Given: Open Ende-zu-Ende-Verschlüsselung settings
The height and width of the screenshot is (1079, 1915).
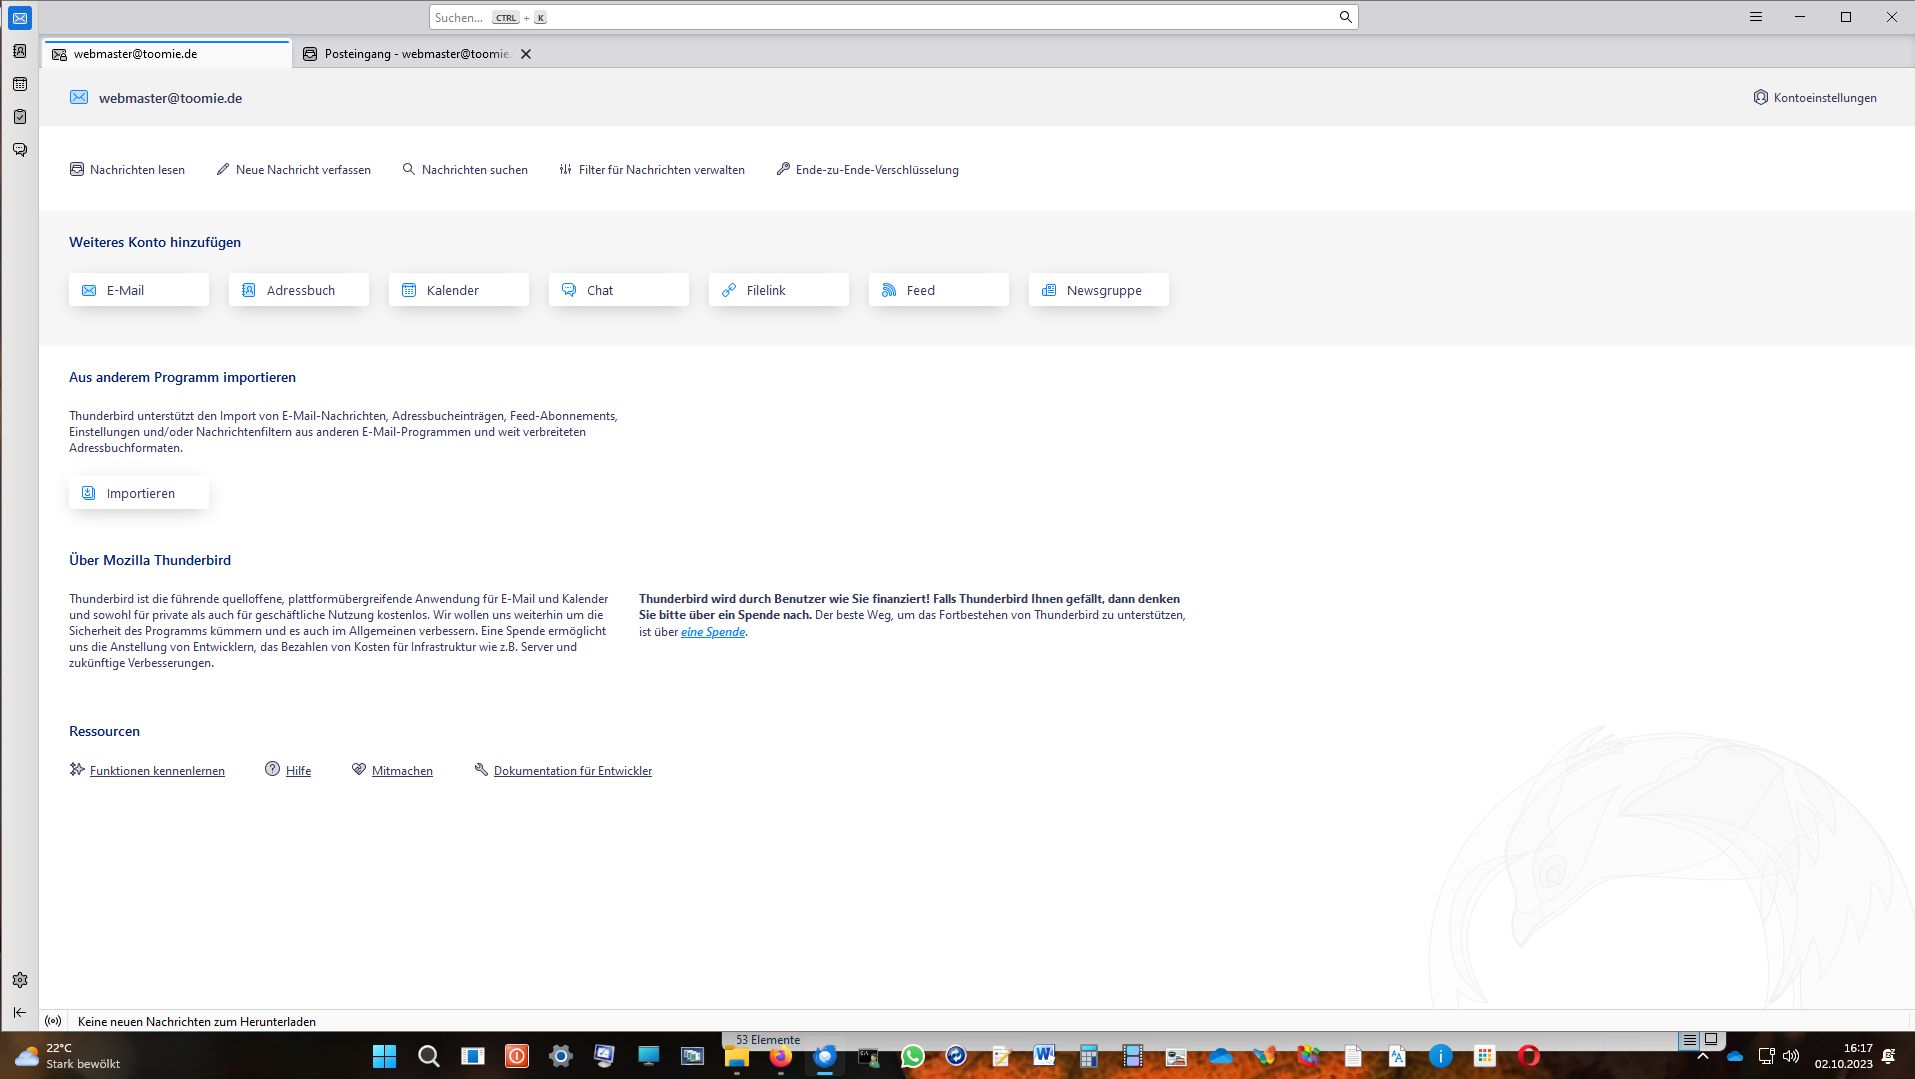Looking at the screenshot, I should pos(867,170).
